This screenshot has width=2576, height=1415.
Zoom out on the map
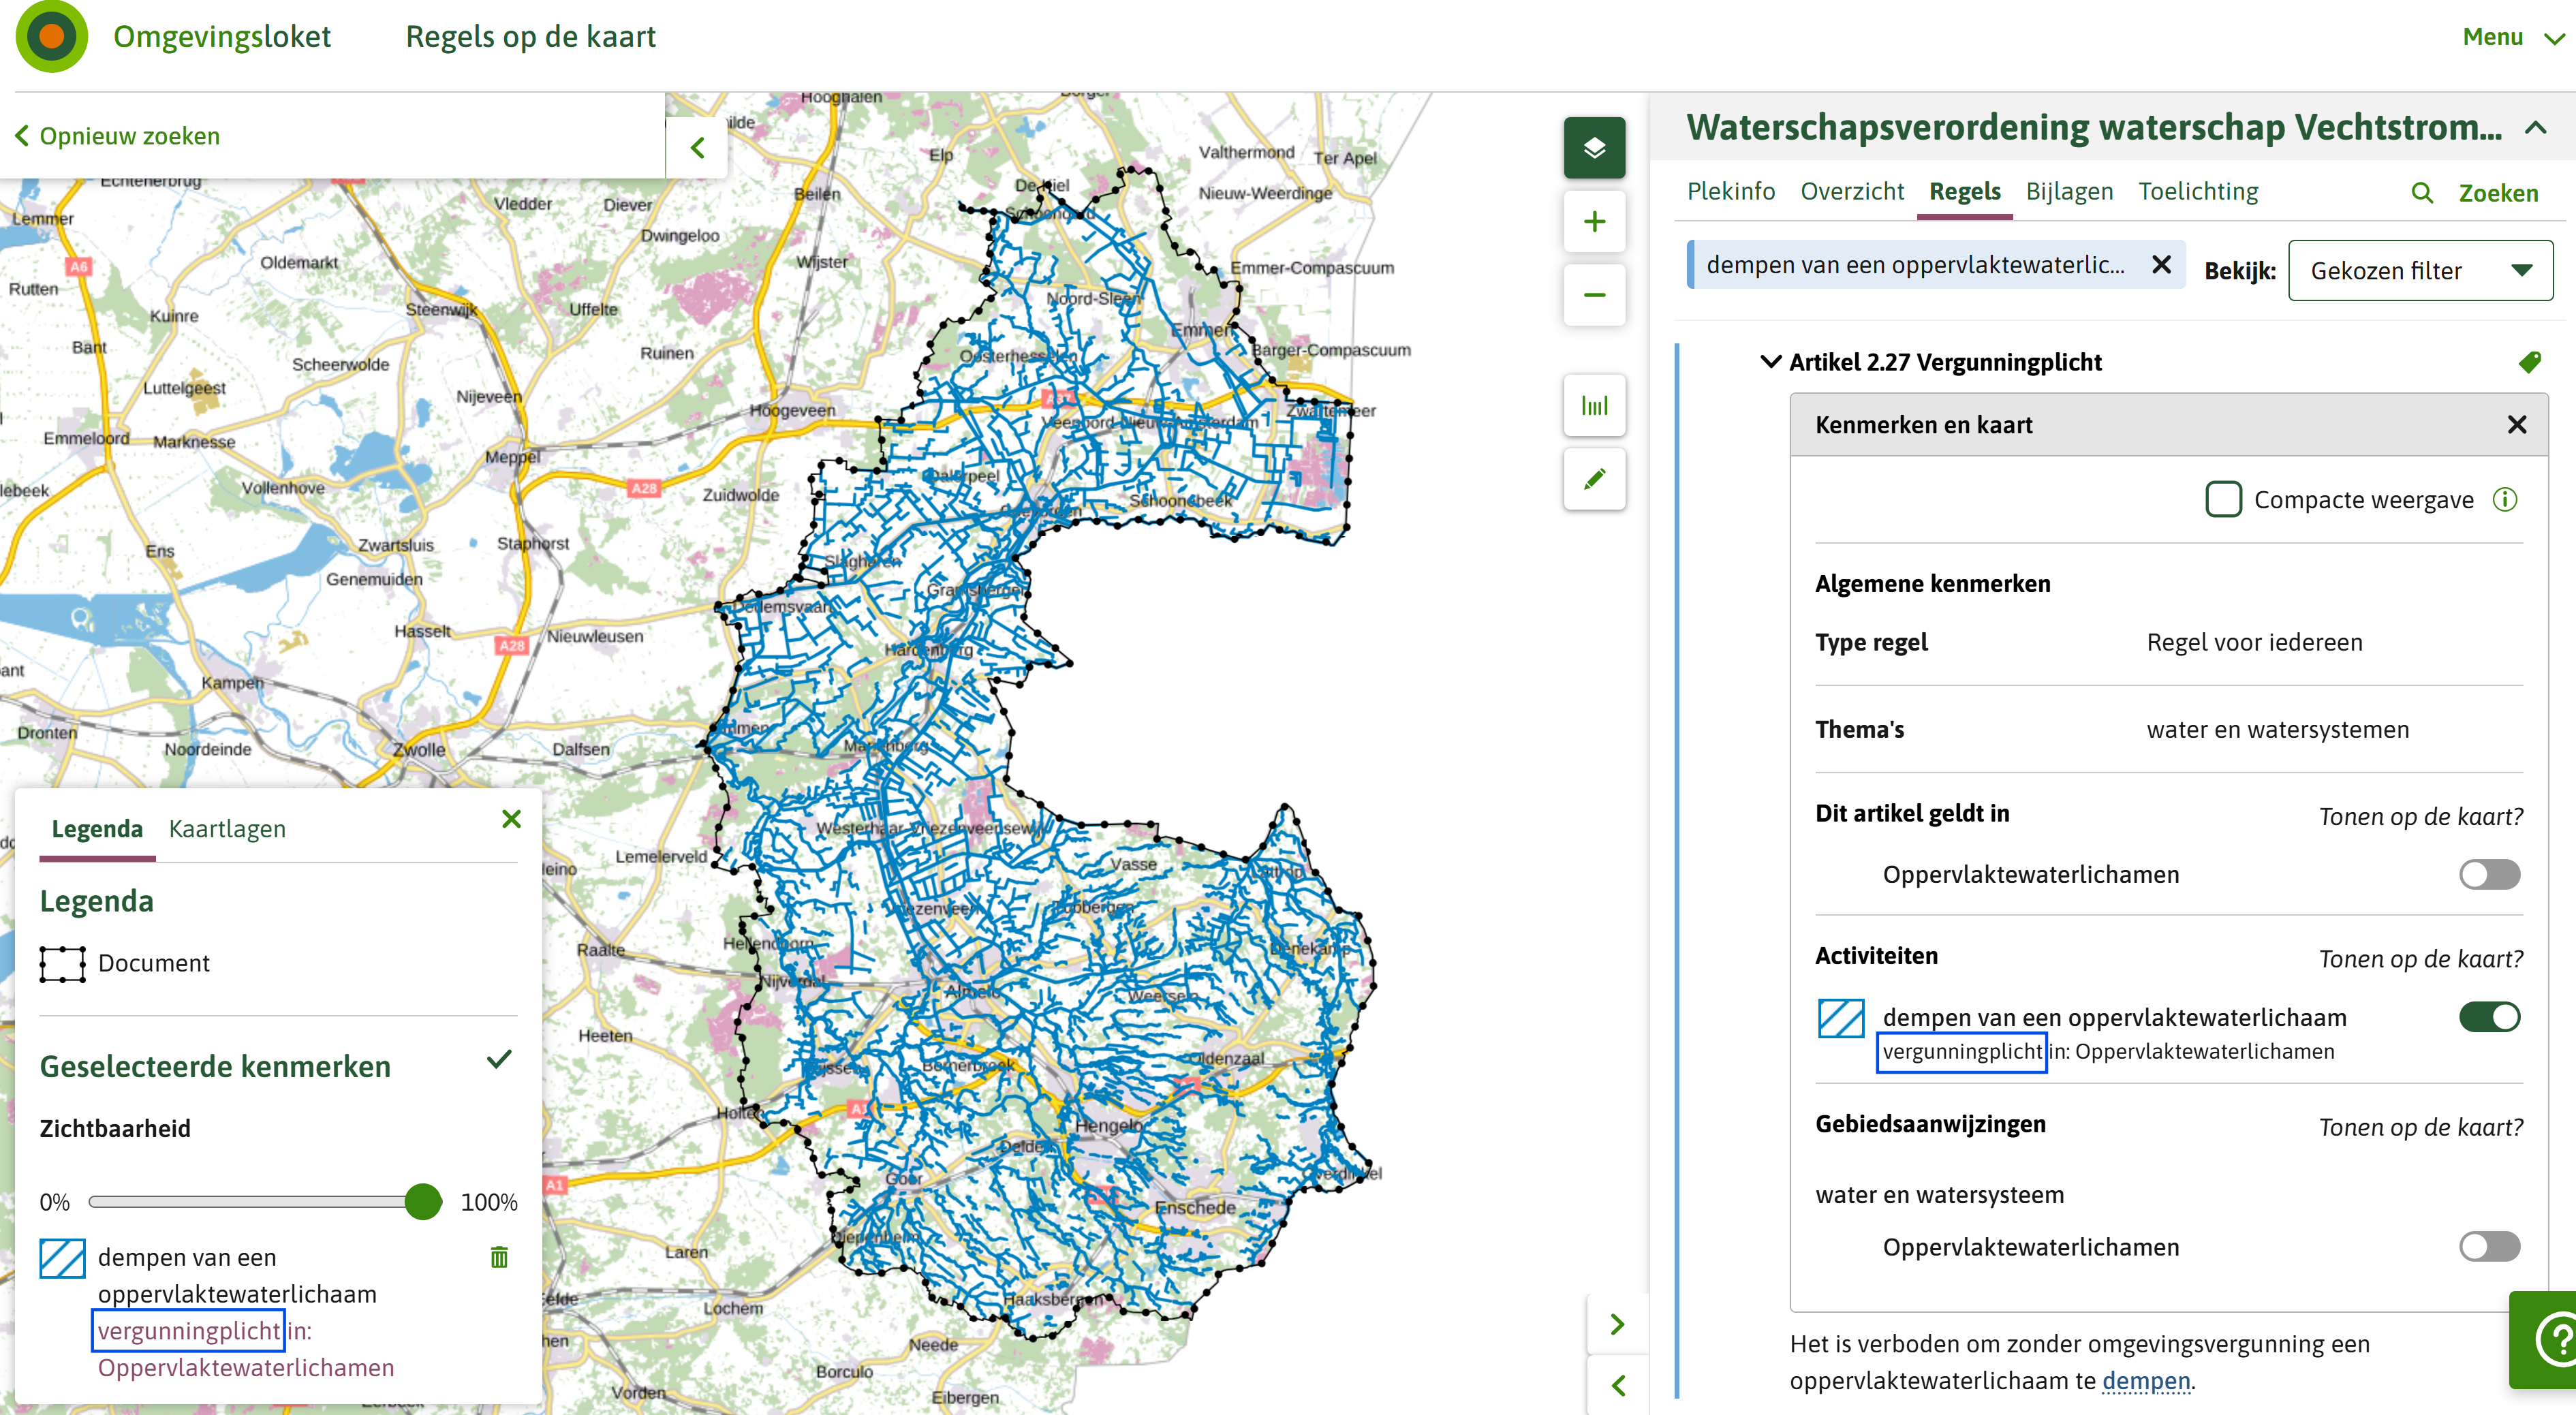(1594, 294)
